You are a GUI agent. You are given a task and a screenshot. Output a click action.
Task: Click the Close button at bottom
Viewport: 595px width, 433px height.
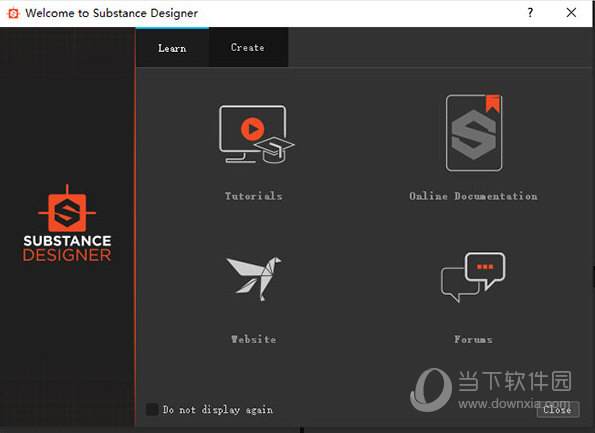(x=558, y=409)
